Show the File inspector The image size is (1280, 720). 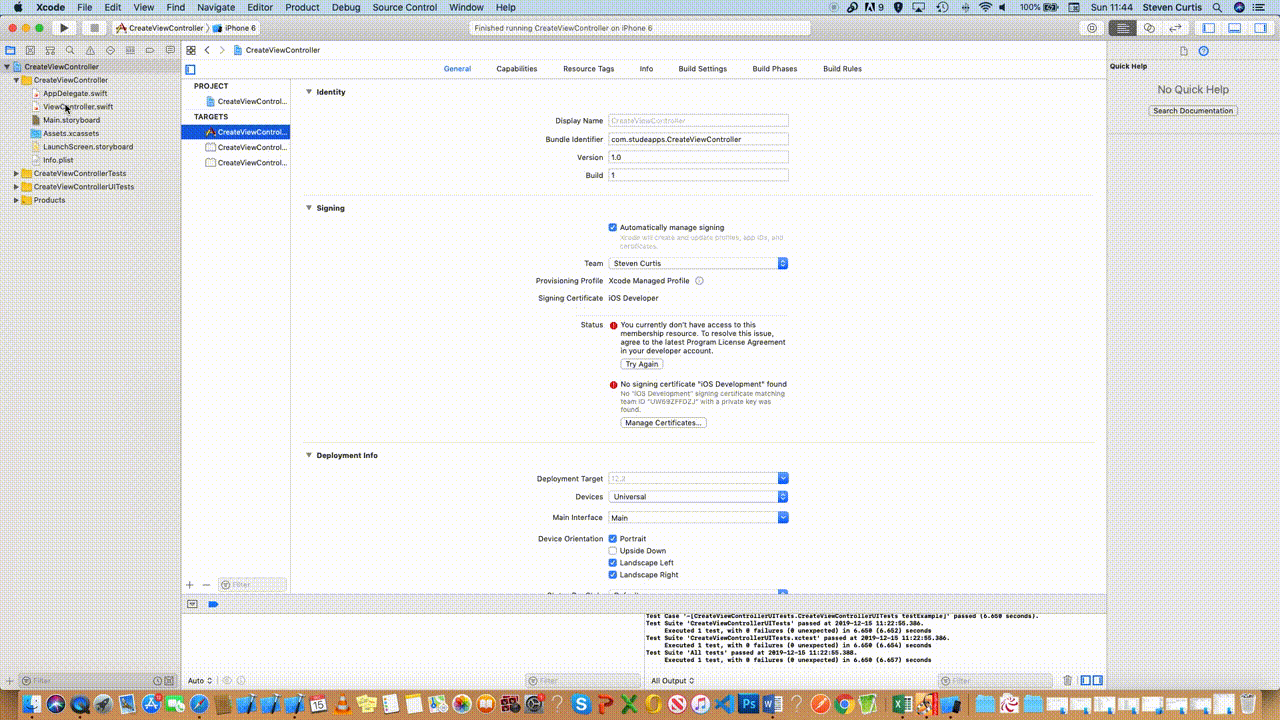click(1184, 51)
